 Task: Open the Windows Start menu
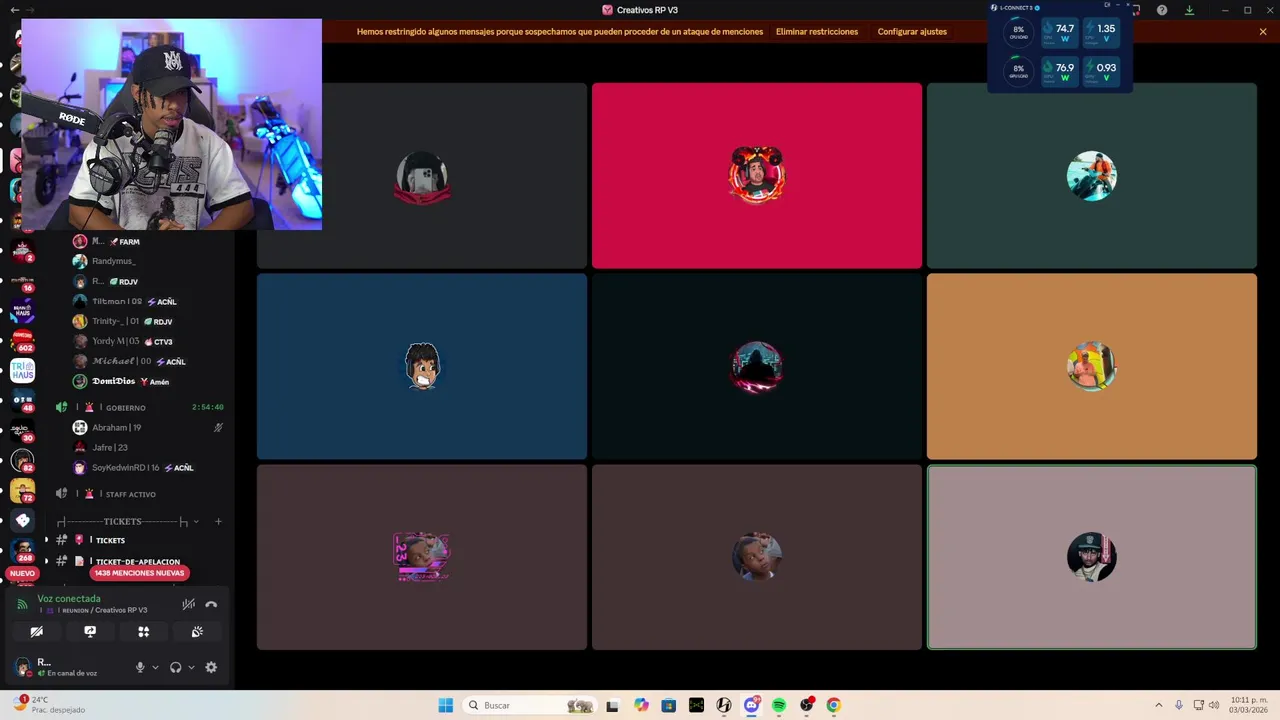click(x=445, y=705)
